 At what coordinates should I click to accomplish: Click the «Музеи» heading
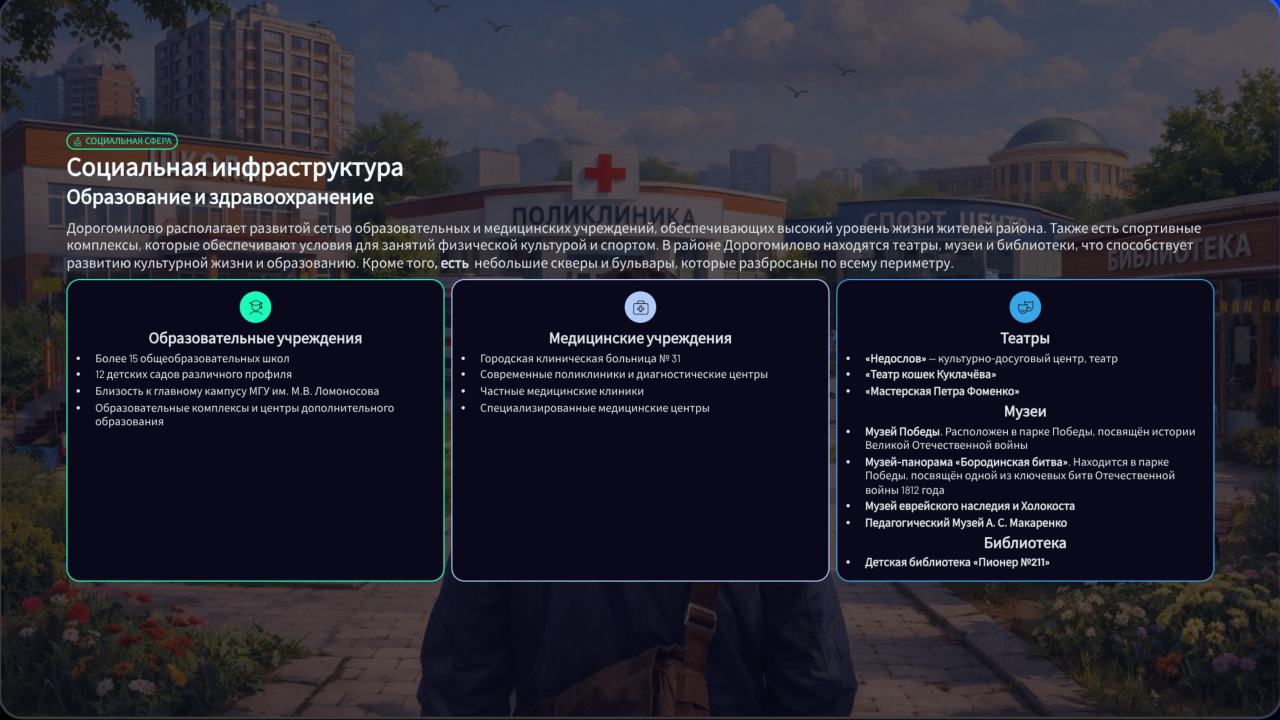pyautogui.click(x=1025, y=411)
